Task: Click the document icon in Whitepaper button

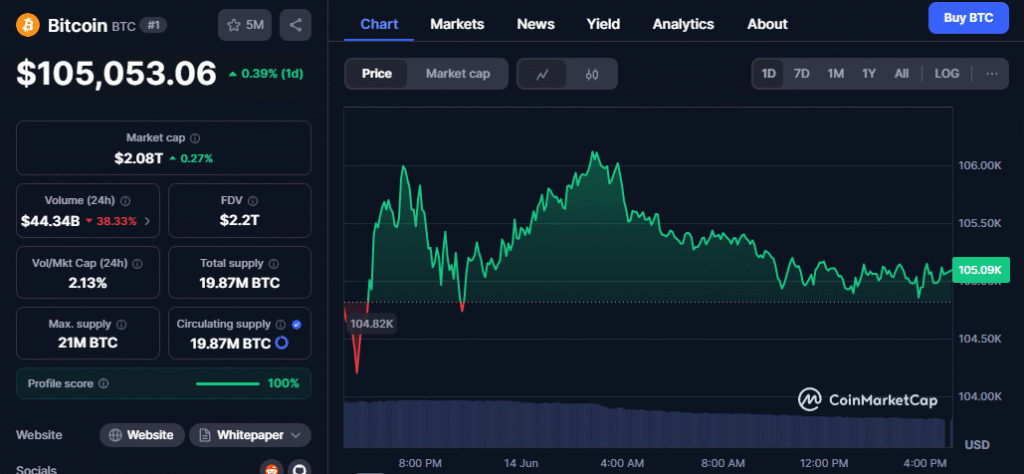Action: coord(205,435)
